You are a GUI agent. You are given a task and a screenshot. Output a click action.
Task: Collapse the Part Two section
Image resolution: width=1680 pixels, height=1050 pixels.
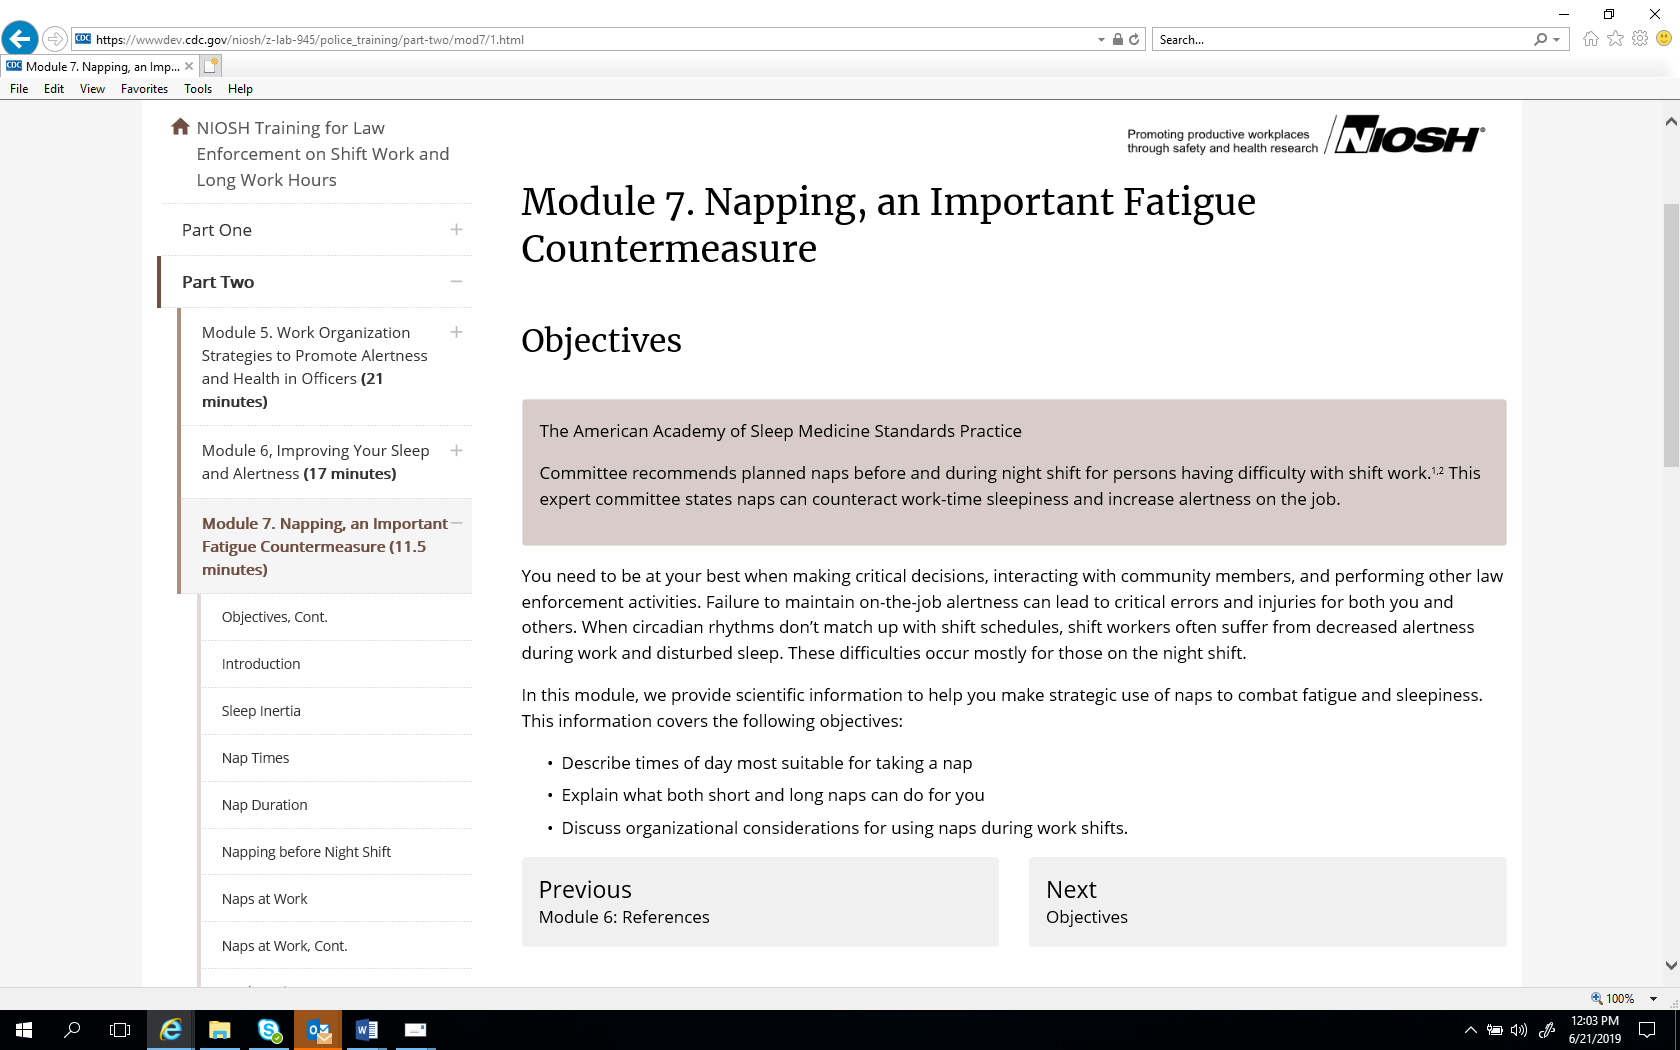coord(456,282)
